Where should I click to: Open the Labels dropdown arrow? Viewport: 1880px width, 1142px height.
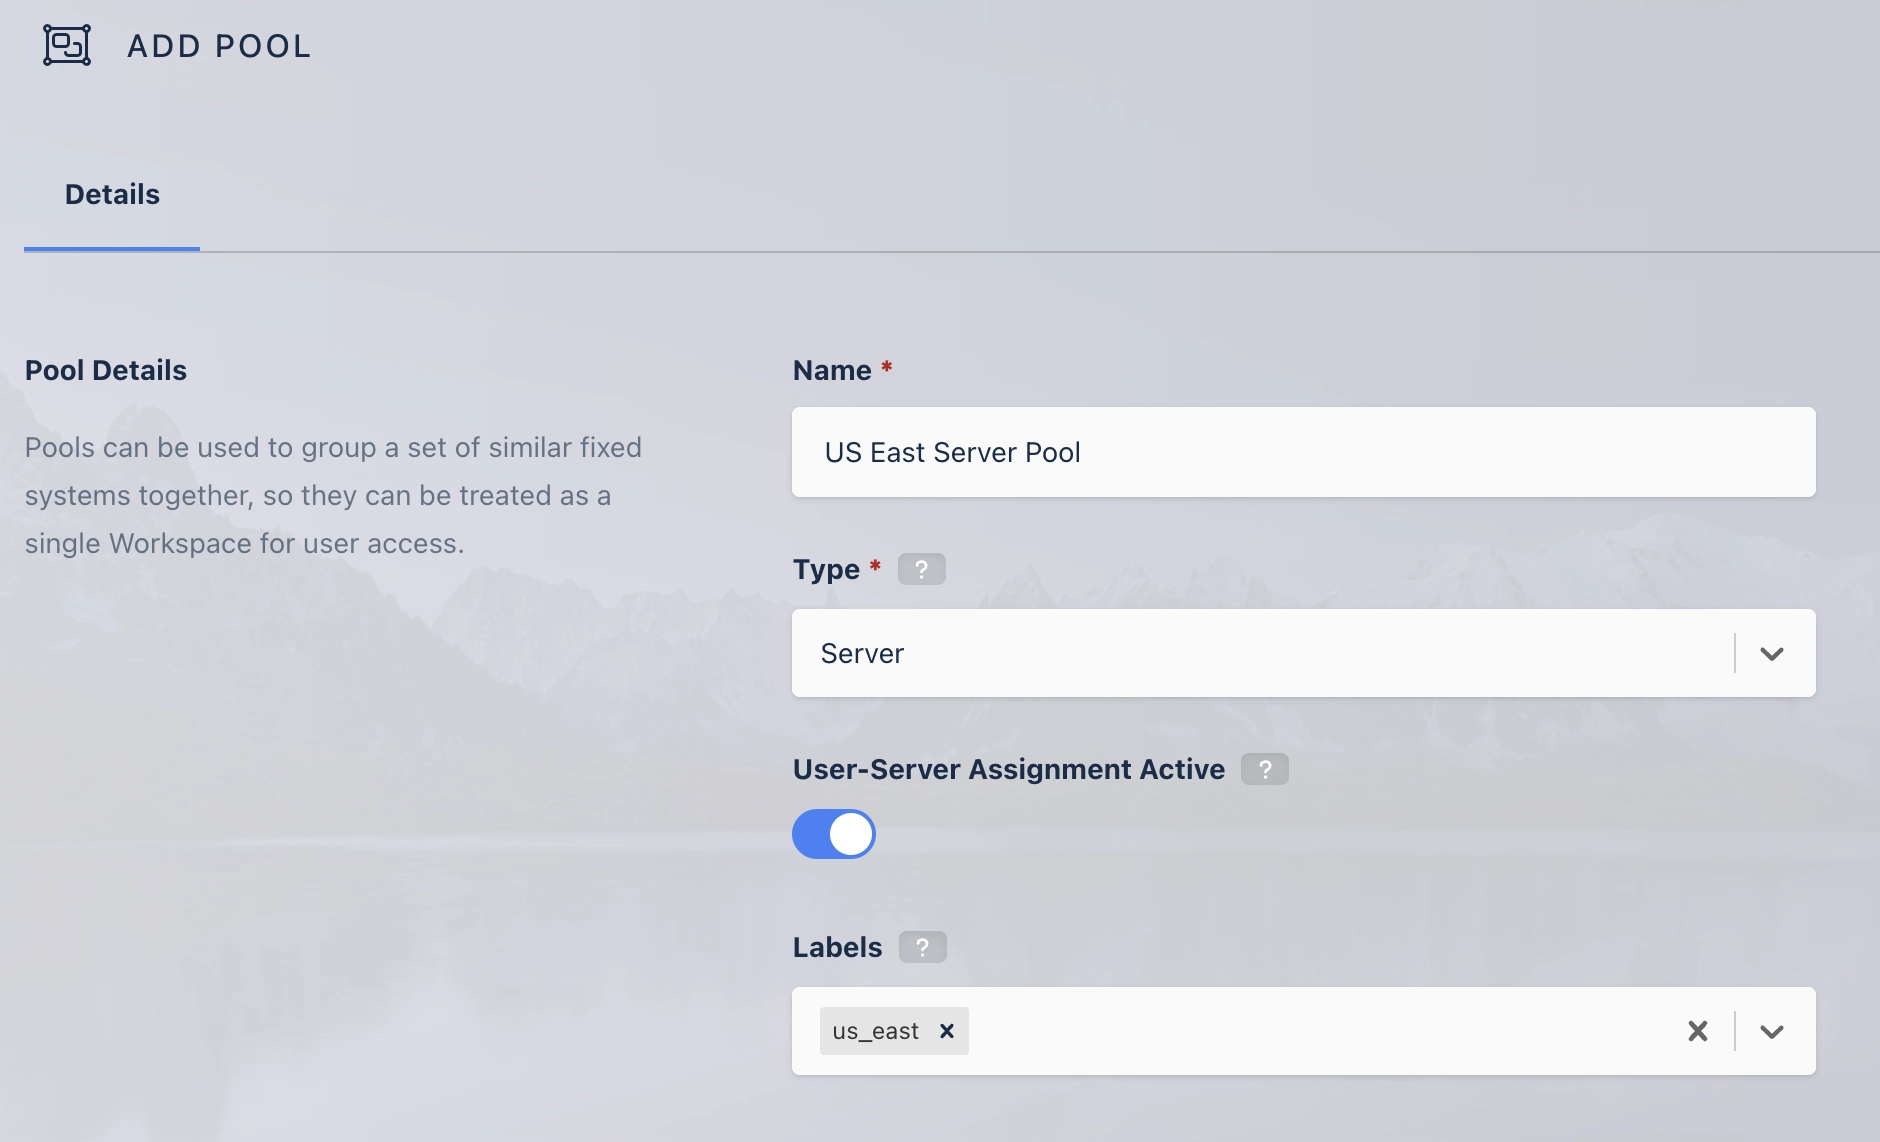click(x=1771, y=1031)
